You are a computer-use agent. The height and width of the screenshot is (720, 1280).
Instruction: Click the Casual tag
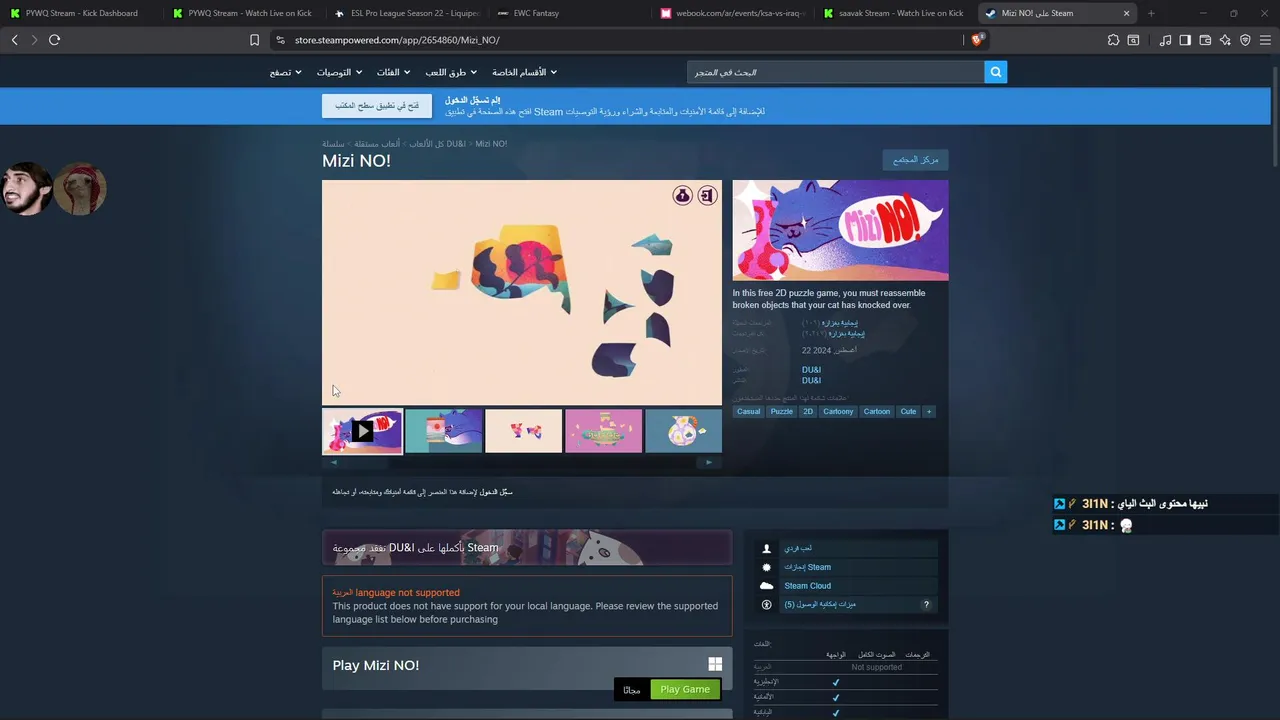point(748,412)
